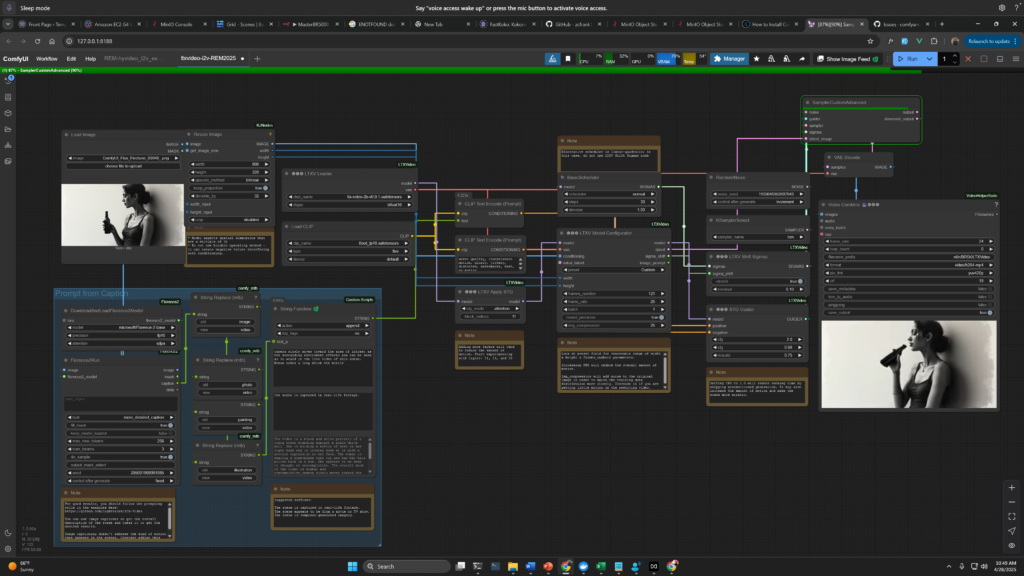The height and width of the screenshot is (576, 1024).
Task: Open the upscale_method dropdown in Resize Image
Action: click(229, 180)
